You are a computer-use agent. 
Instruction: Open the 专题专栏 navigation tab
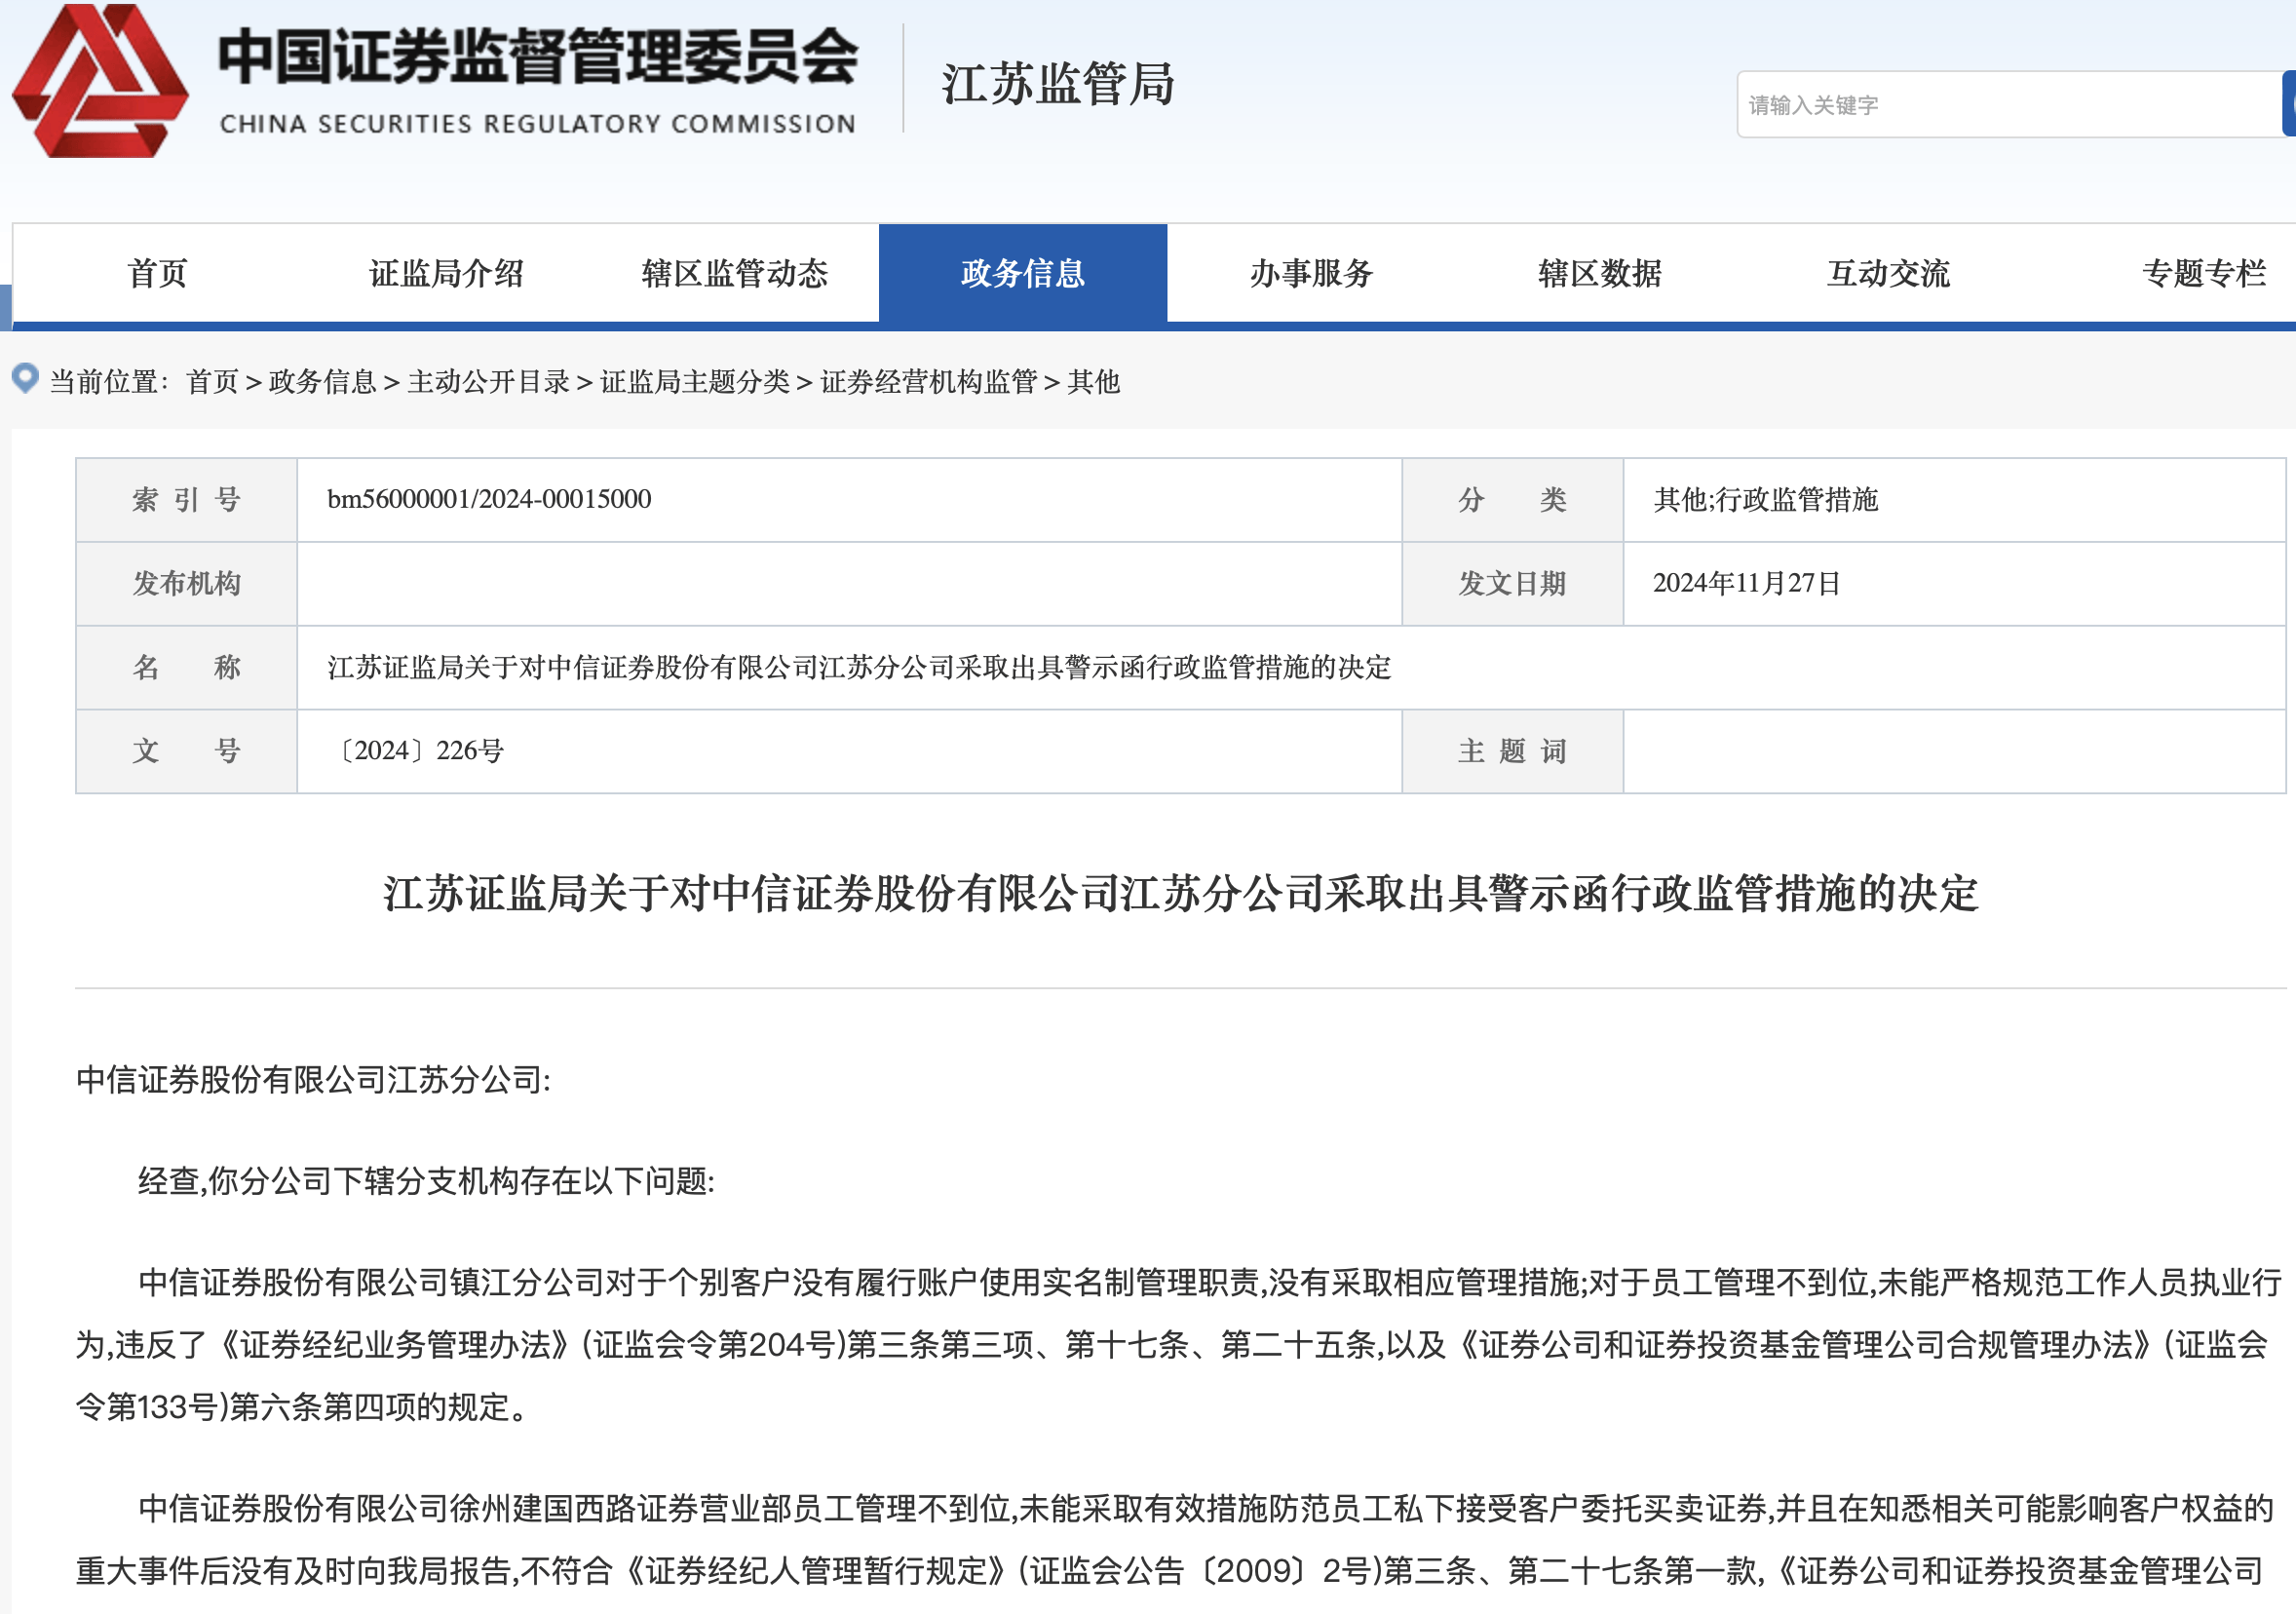[x=2203, y=273]
